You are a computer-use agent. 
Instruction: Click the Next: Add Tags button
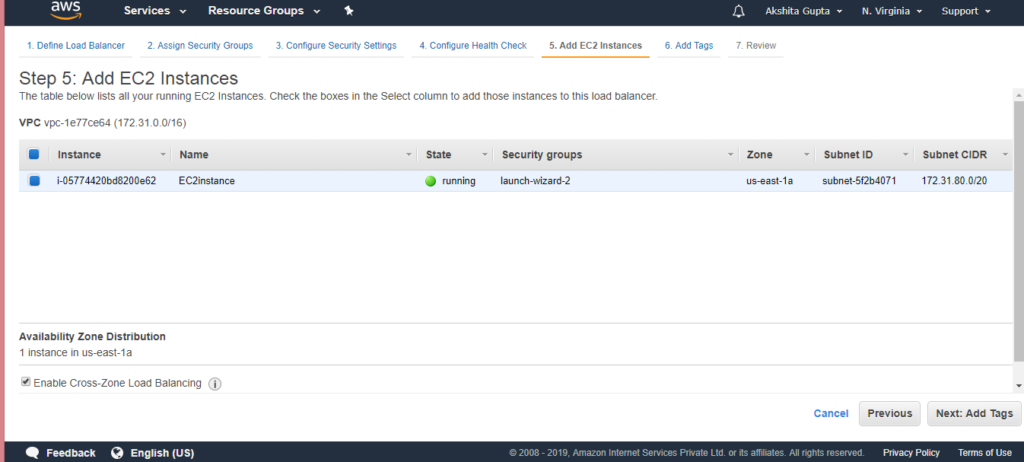pos(974,414)
